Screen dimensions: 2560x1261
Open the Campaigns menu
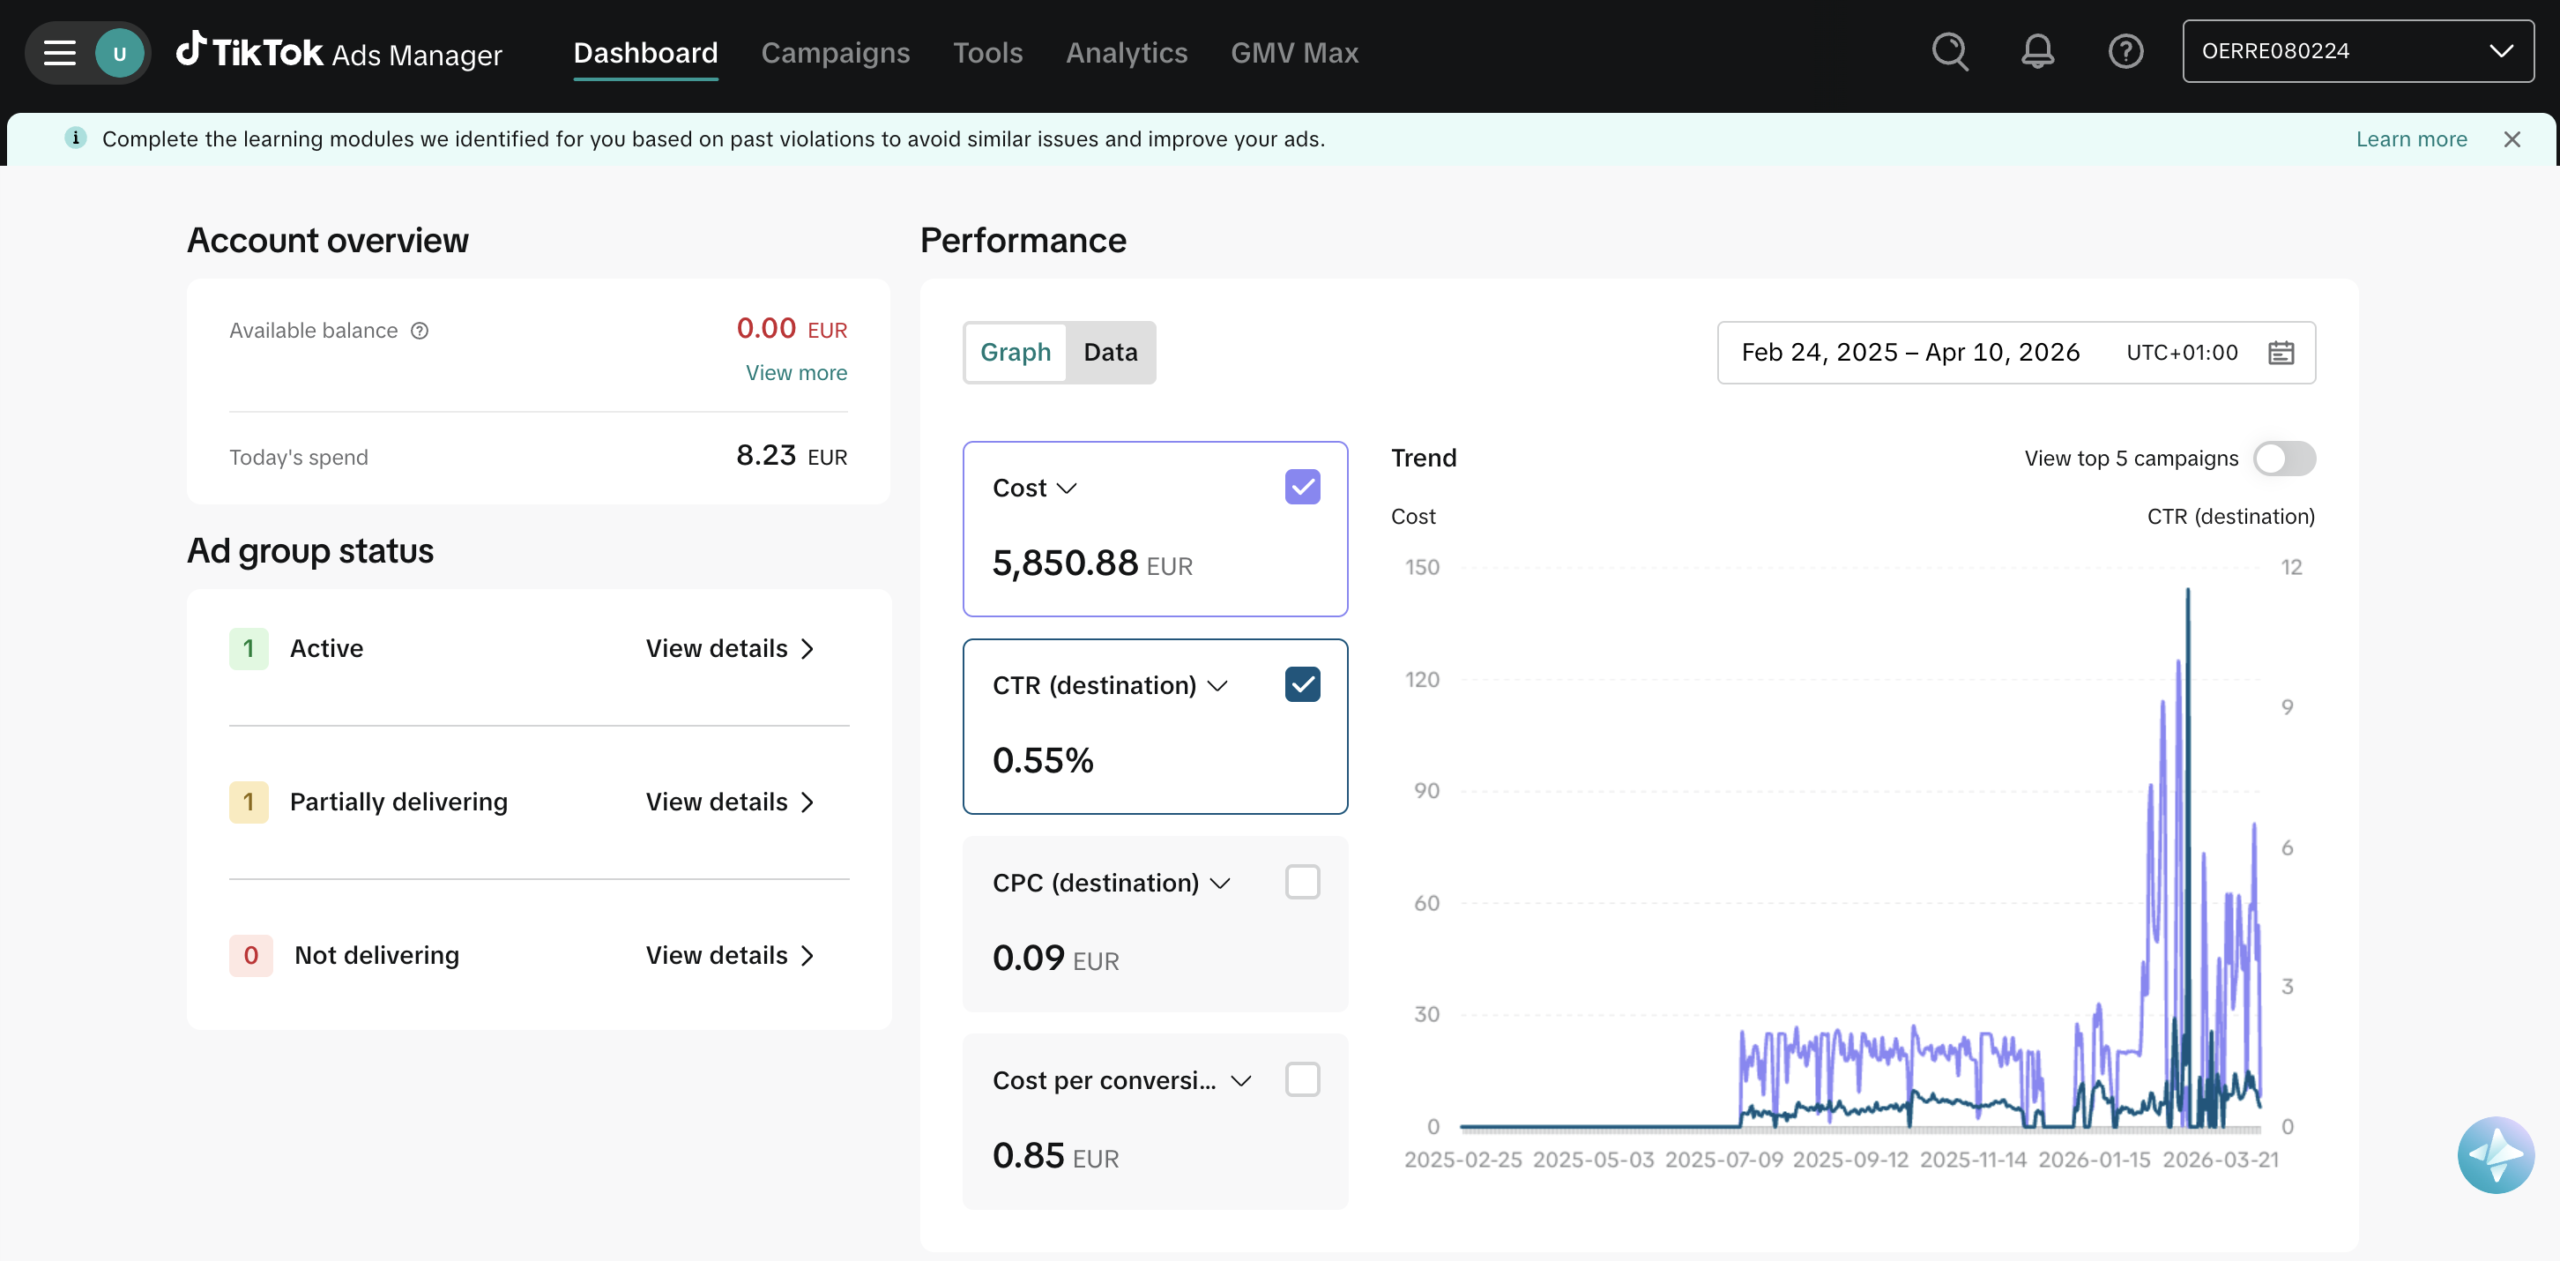pos(835,53)
